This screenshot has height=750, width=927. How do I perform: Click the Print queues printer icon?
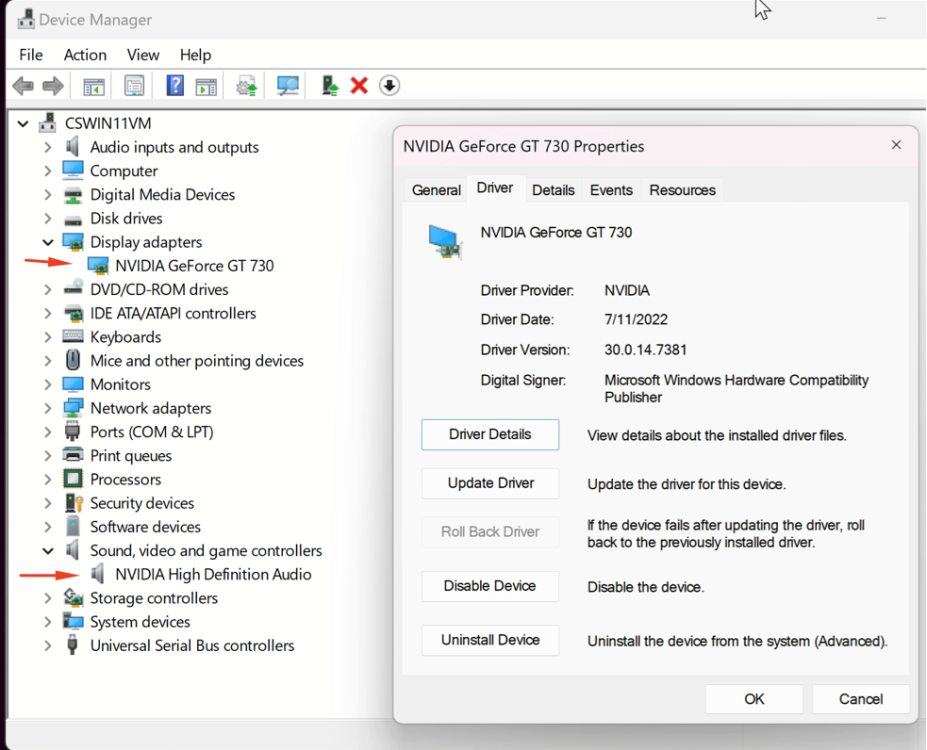73,455
